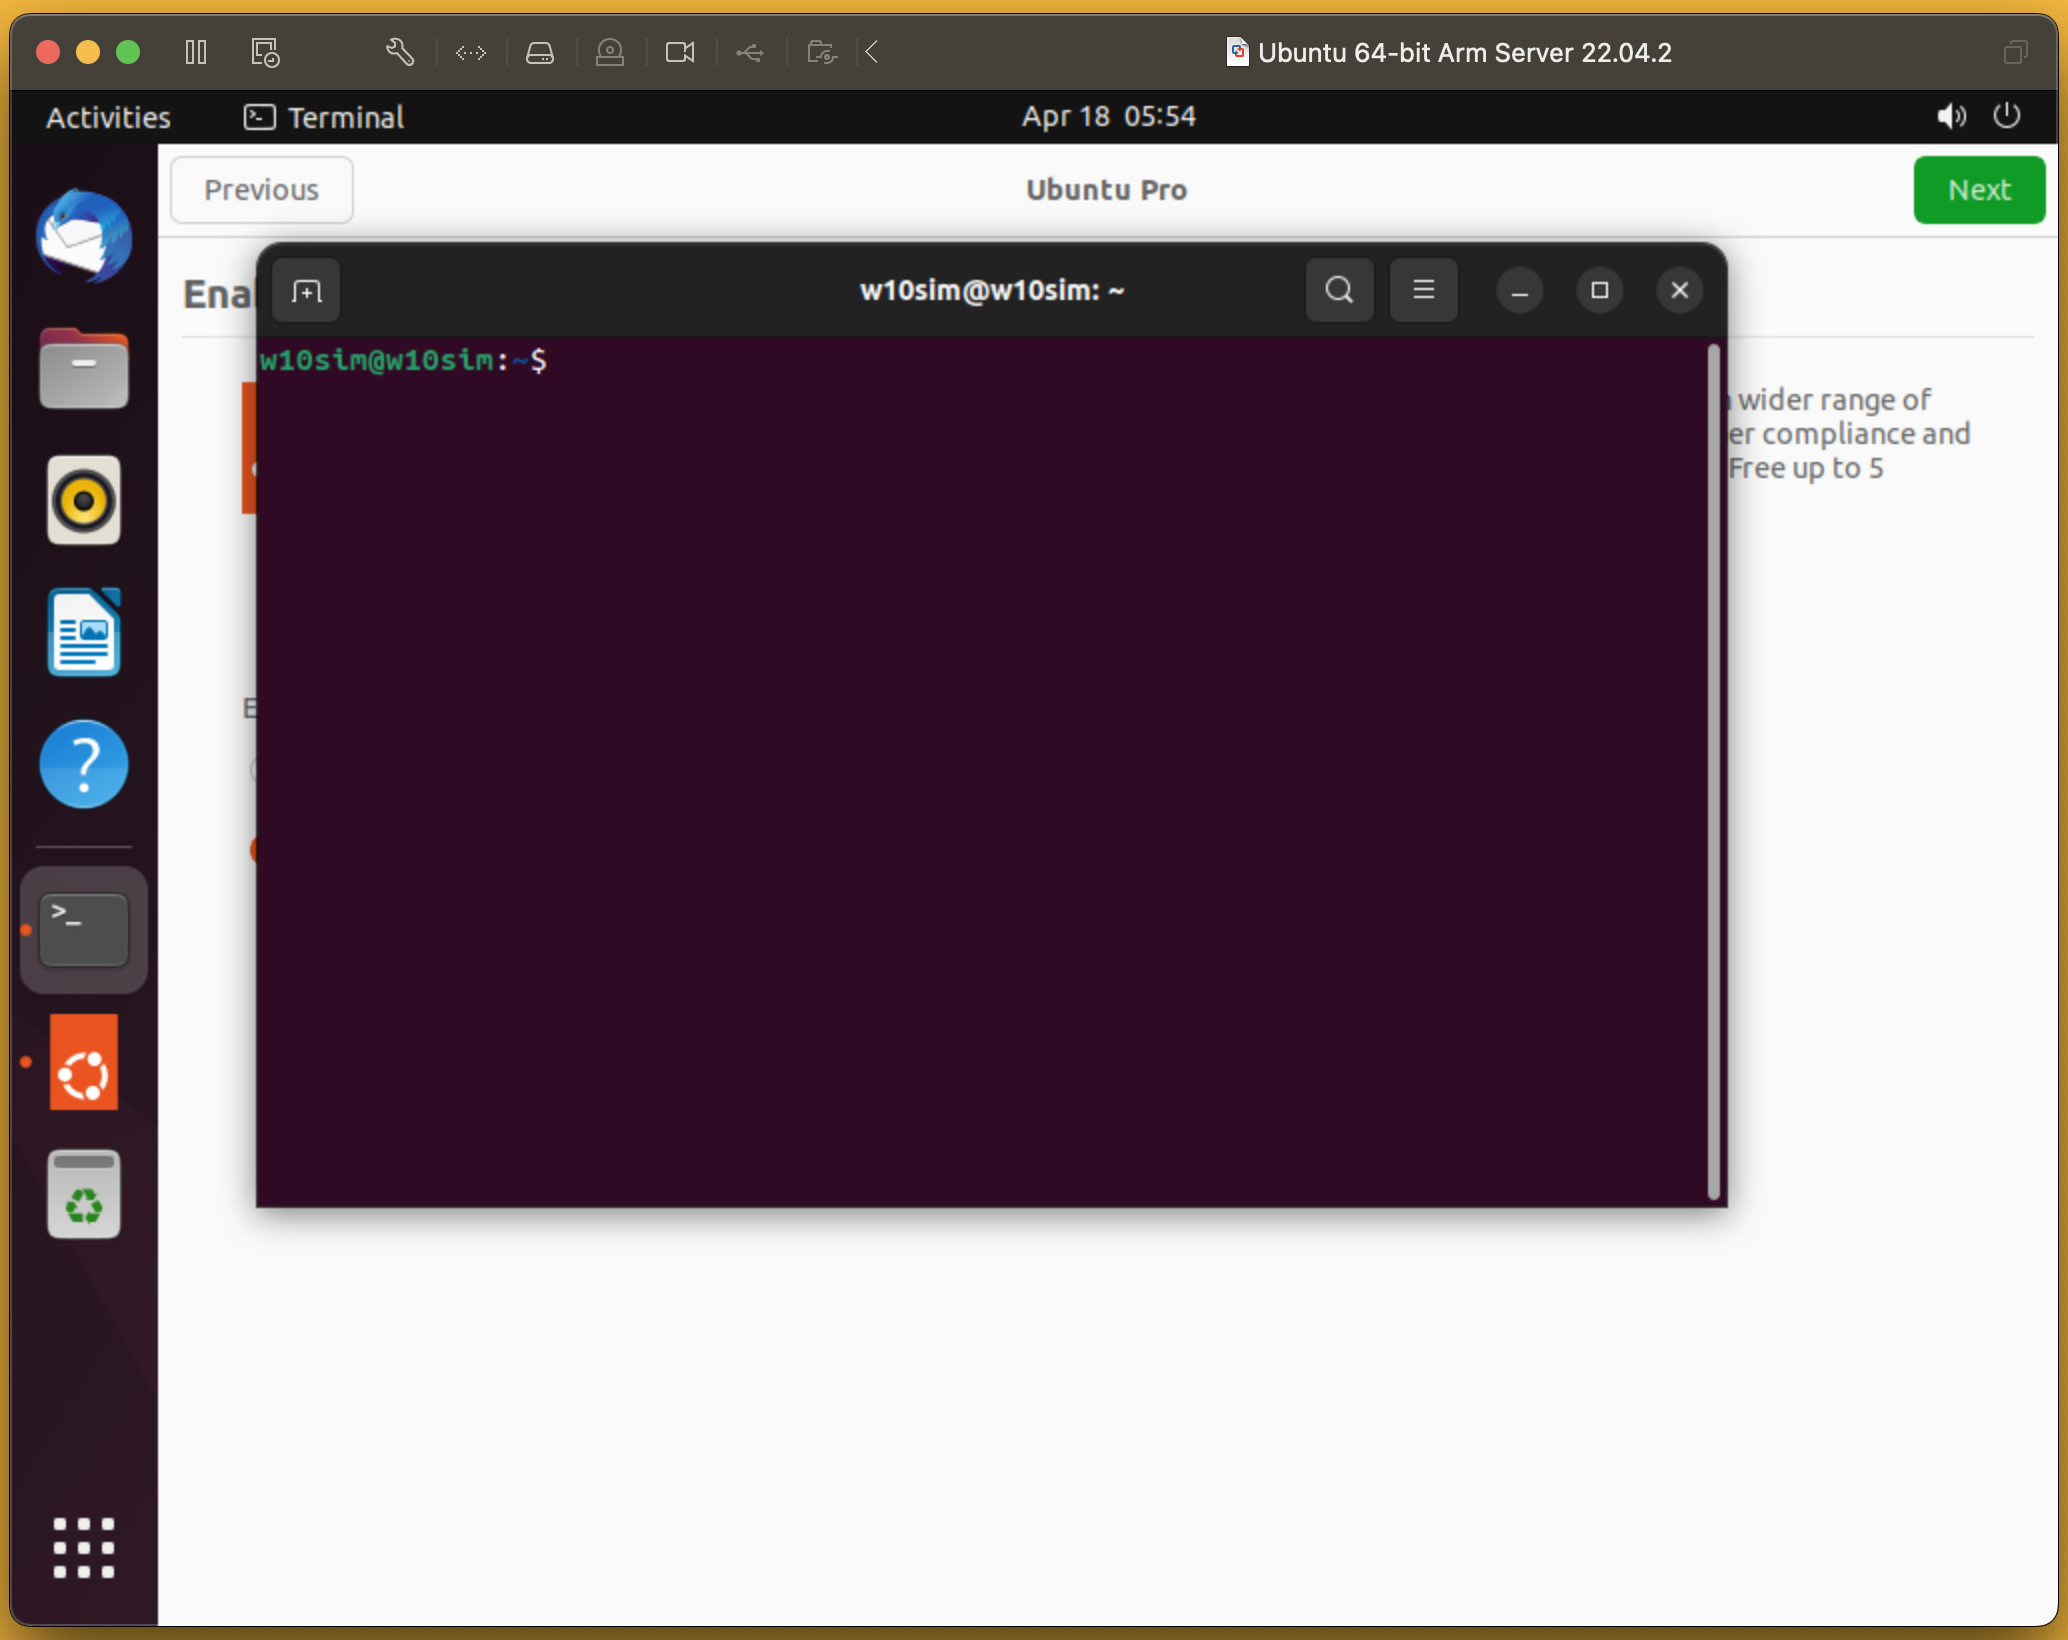
Task: Click the macOS yellow minimize button
Action: [x=88, y=52]
